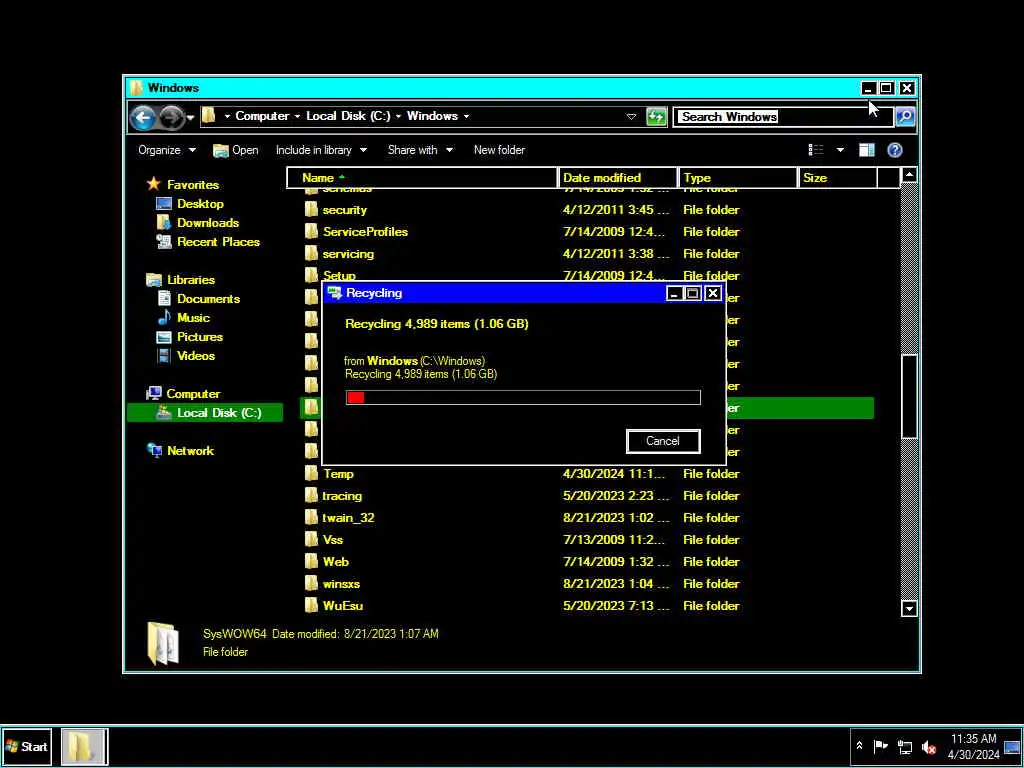The image size is (1024, 768).
Task: Click the muted volume tray icon
Action: [929, 747]
